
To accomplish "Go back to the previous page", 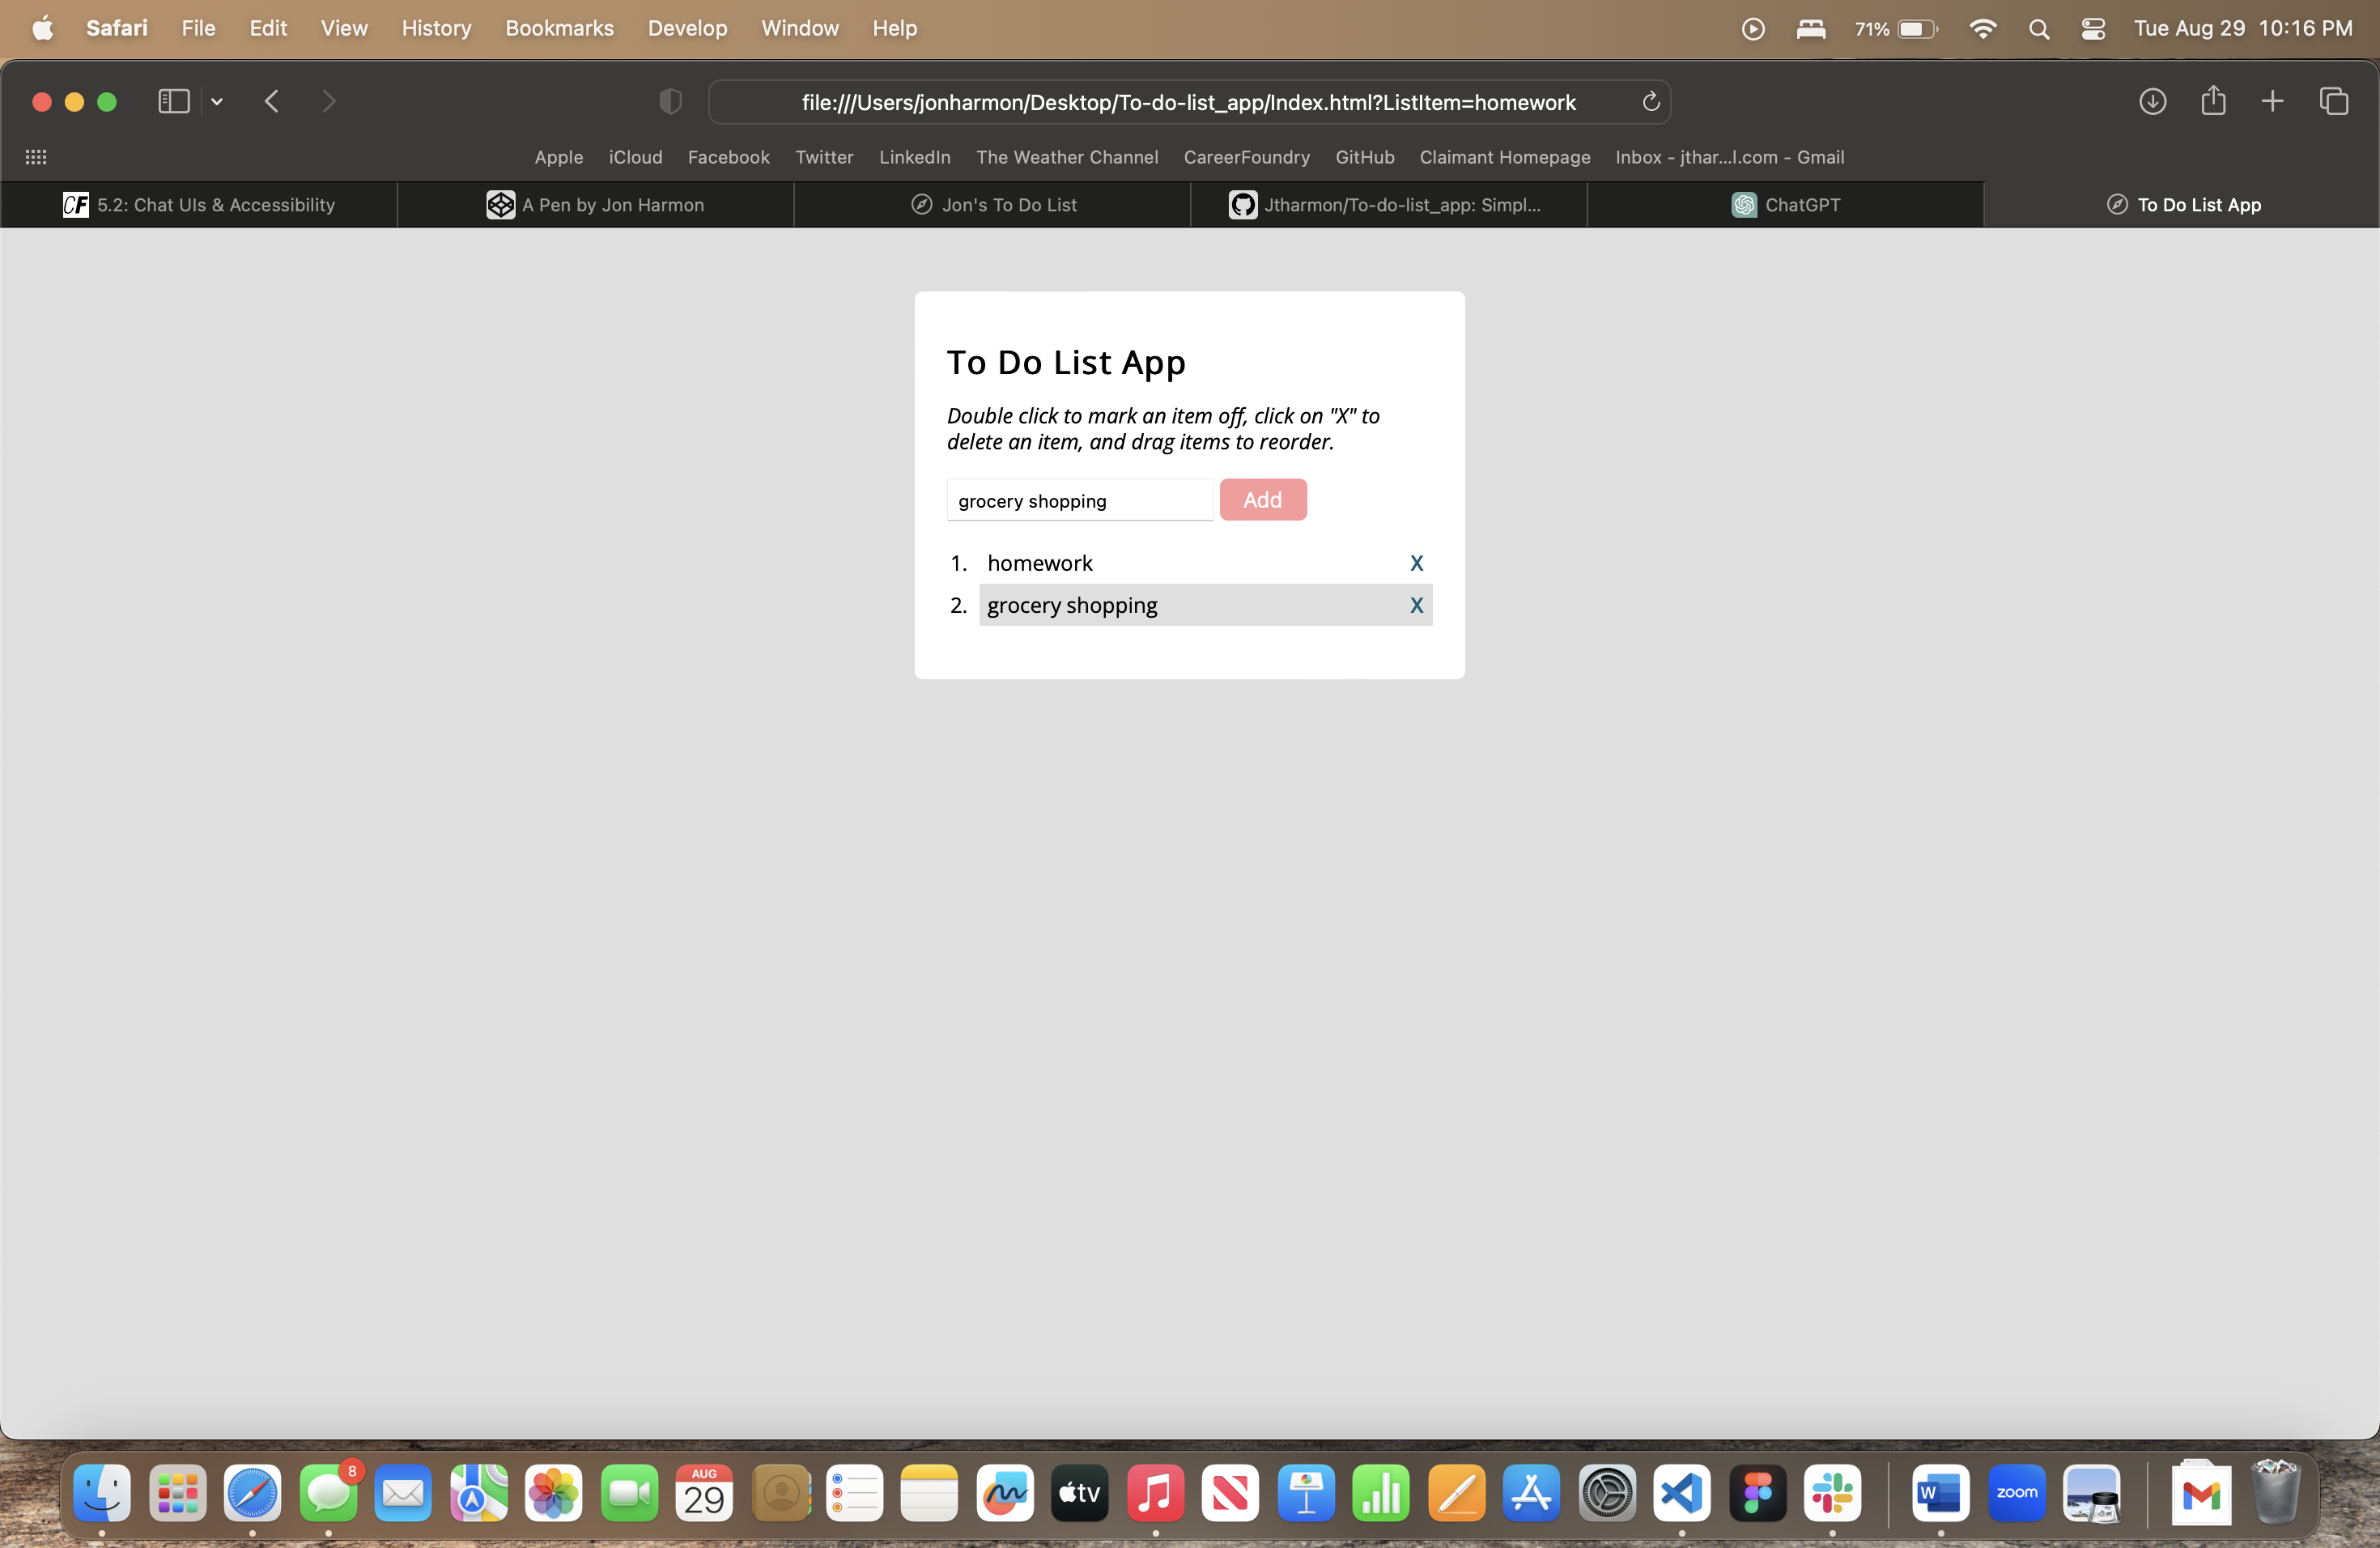I will pyautogui.click(x=272, y=102).
